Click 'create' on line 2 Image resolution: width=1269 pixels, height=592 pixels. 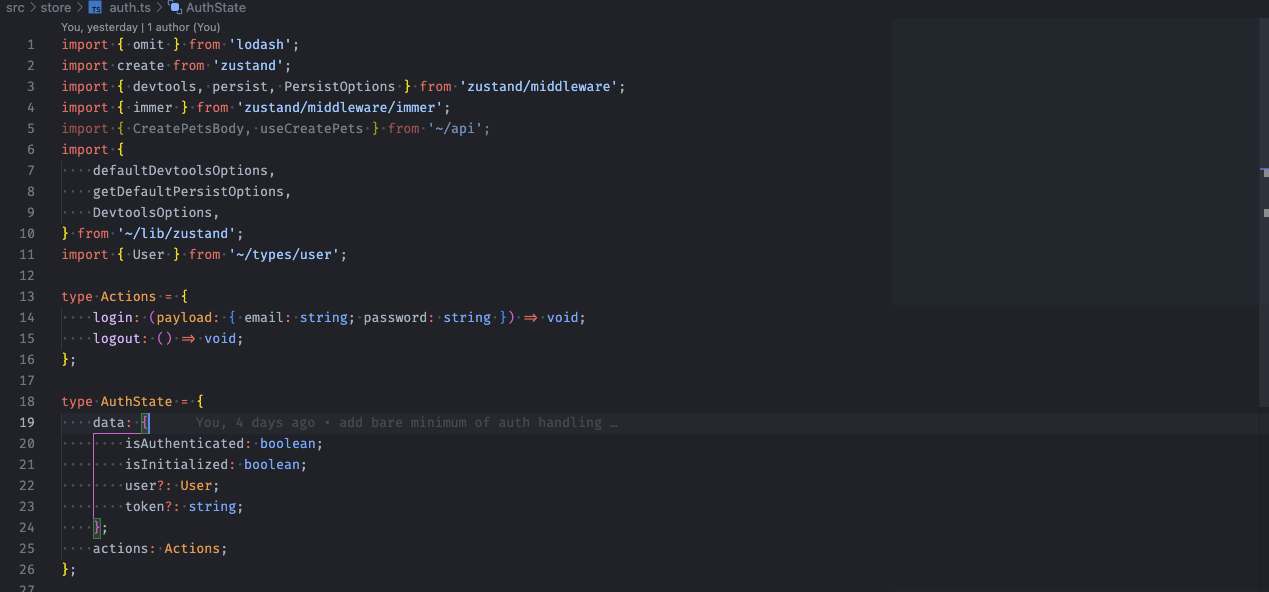141,65
